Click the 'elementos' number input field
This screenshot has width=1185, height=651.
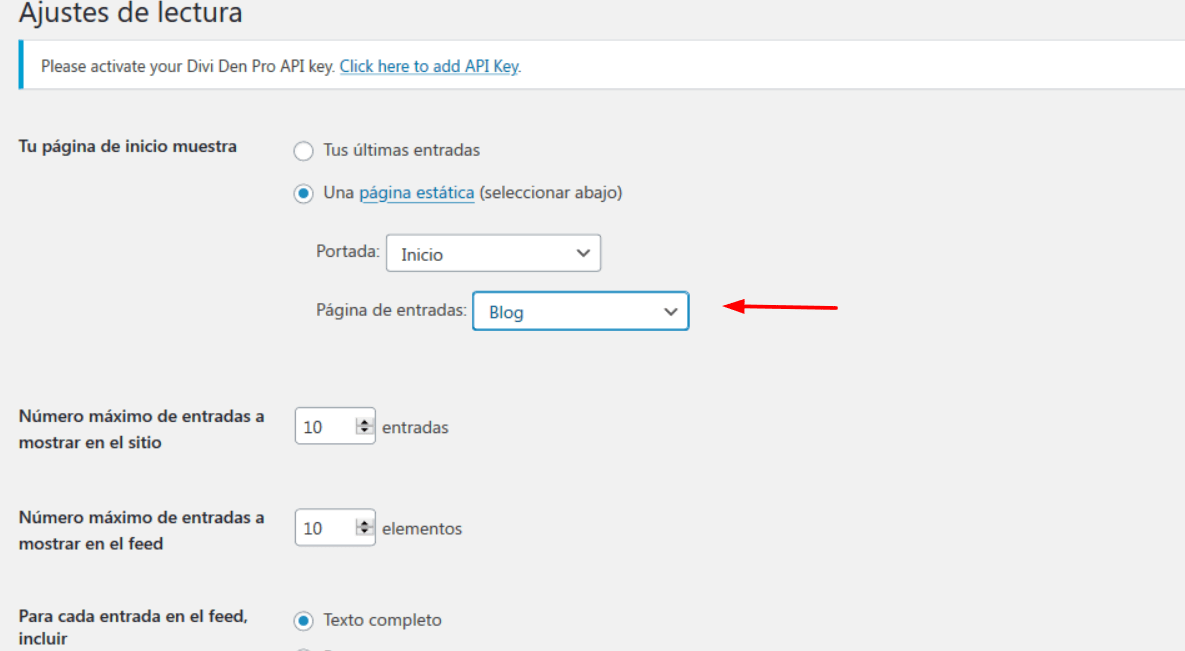335,527
